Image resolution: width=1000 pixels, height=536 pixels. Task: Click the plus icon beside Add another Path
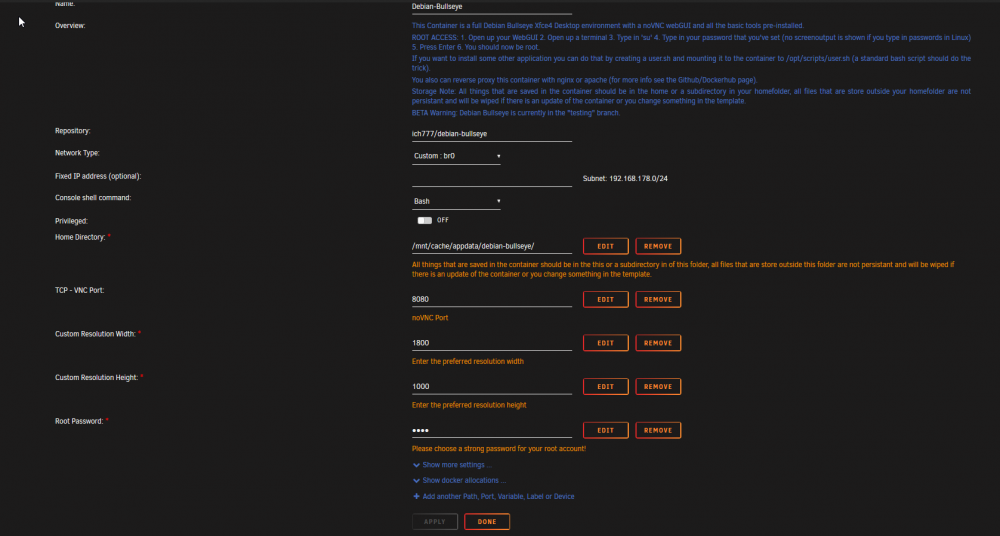(x=416, y=496)
